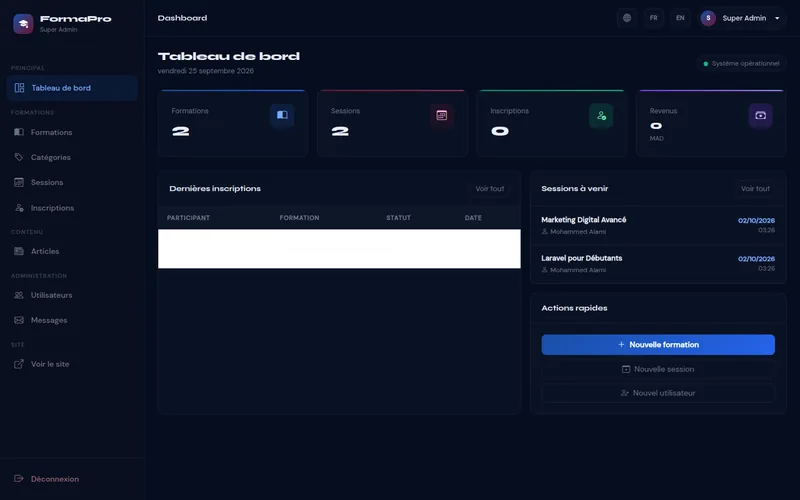Click the Nouvelle formation button
The height and width of the screenshot is (500, 800).
658,344
